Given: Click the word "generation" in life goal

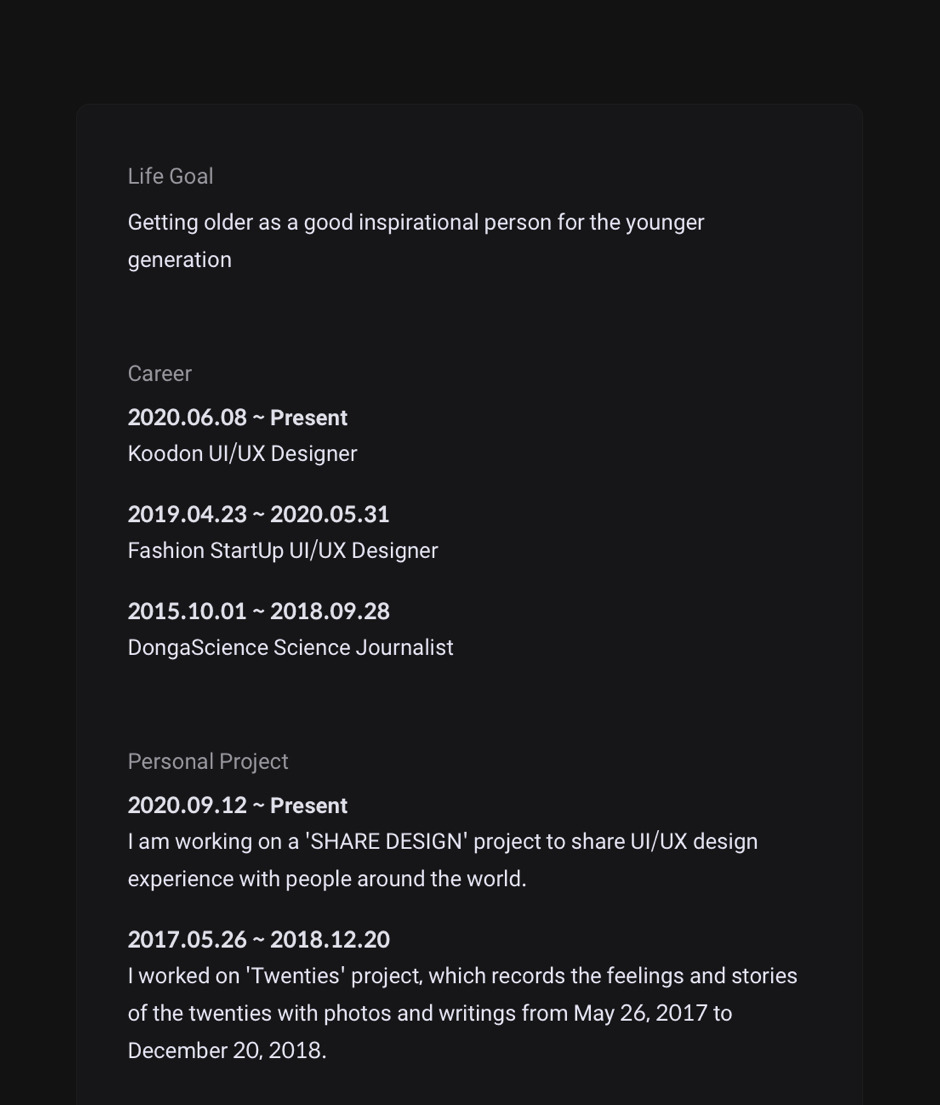Looking at the screenshot, I should [180, 260].
